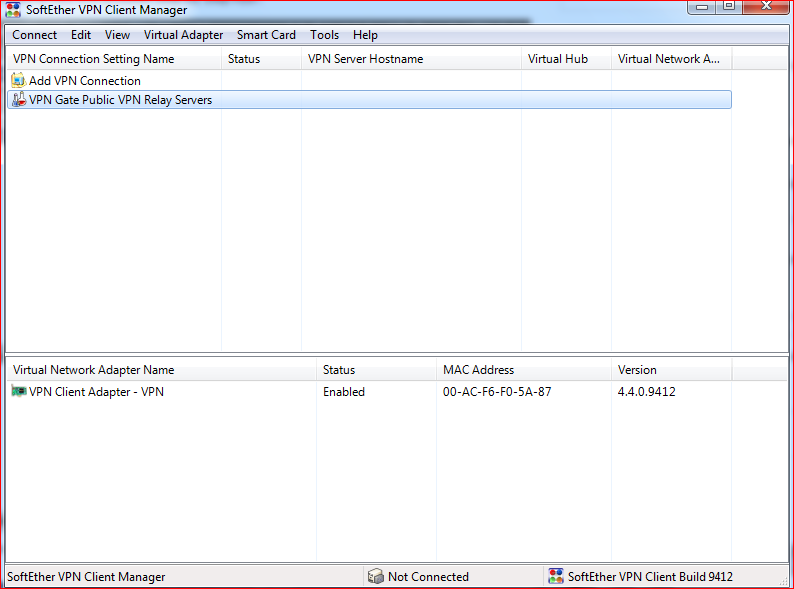Click version value 4.4.0.9412

[646, 391]
